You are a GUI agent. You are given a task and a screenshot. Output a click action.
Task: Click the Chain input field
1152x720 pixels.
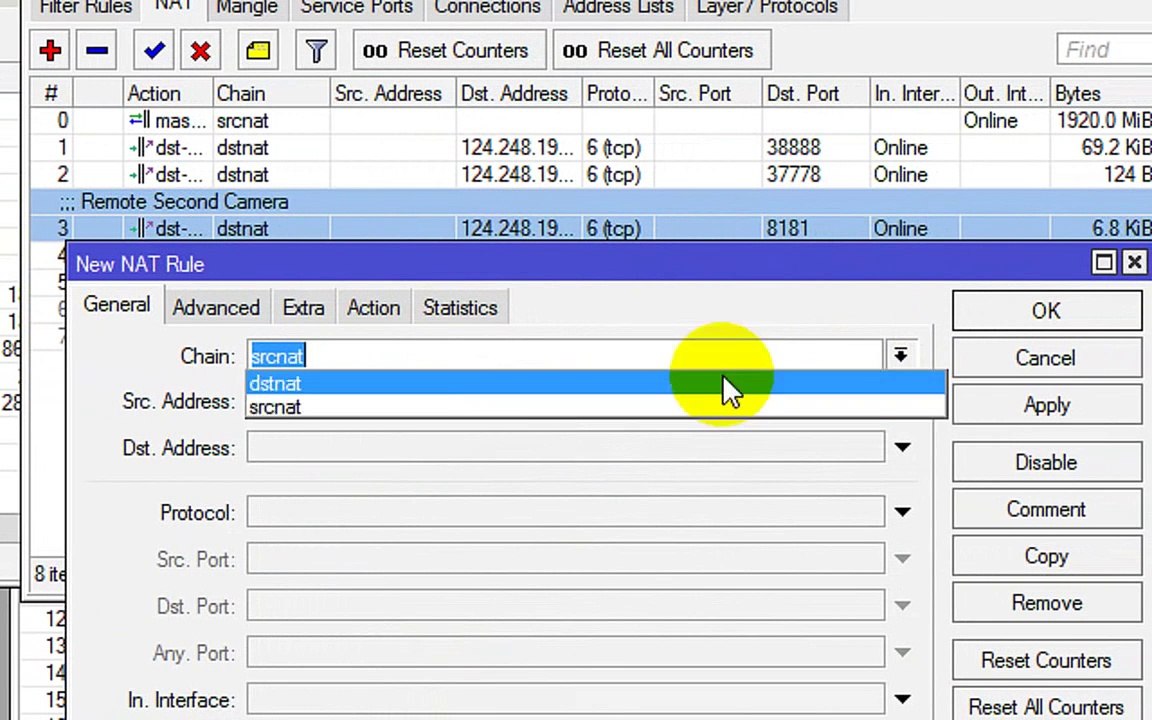coord(564,356)
